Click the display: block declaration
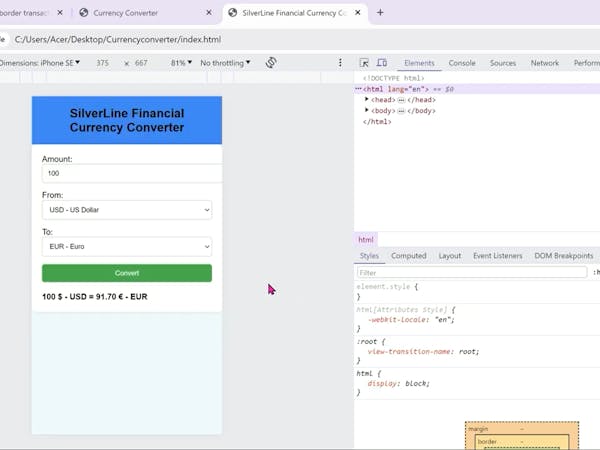Image resolution: width=600 pixels, height=450 pixels. pos(398,383)
